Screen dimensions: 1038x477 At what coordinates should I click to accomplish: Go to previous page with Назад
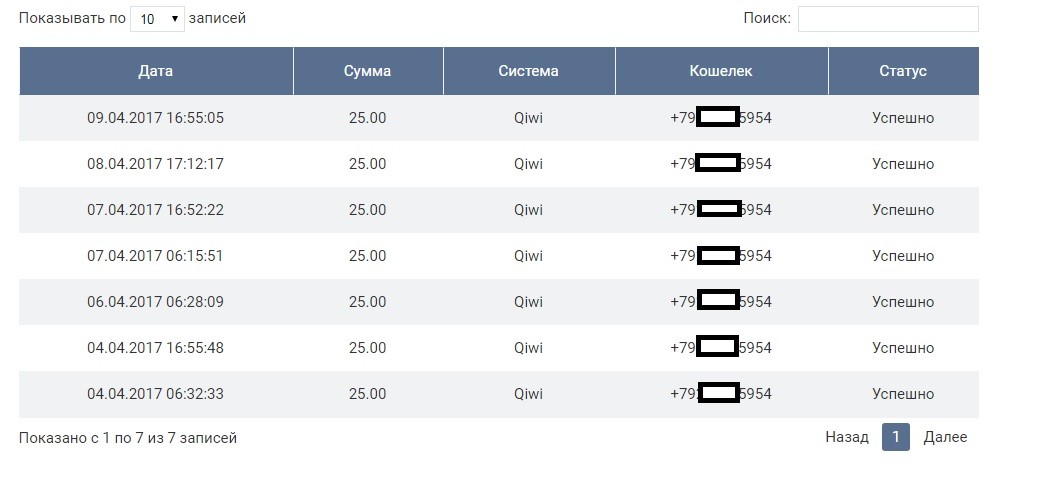(x=847, y=437)
